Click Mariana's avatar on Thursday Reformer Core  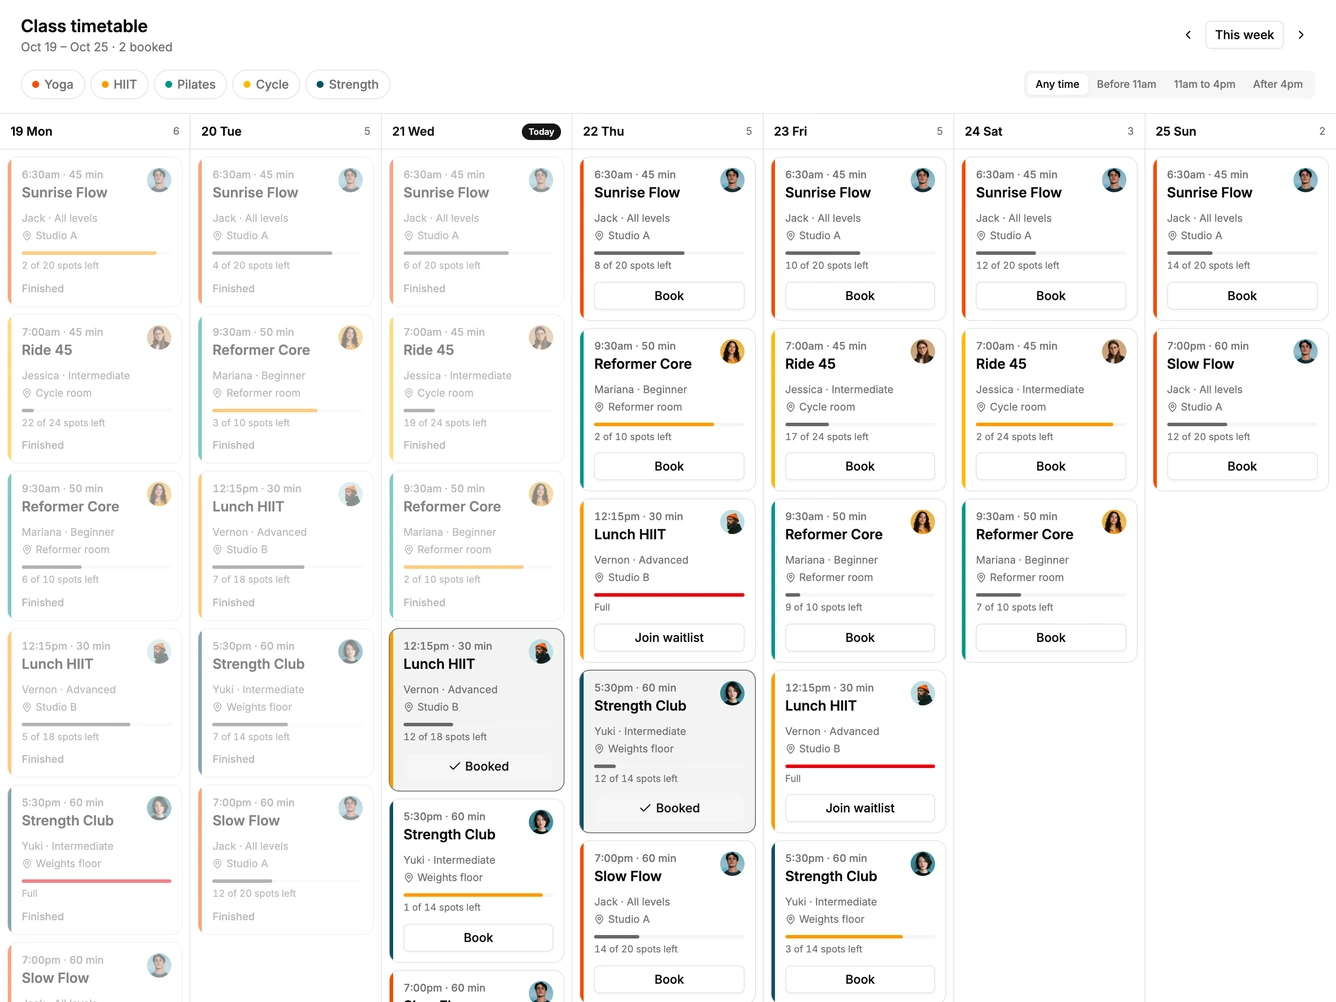pos(733,351)
